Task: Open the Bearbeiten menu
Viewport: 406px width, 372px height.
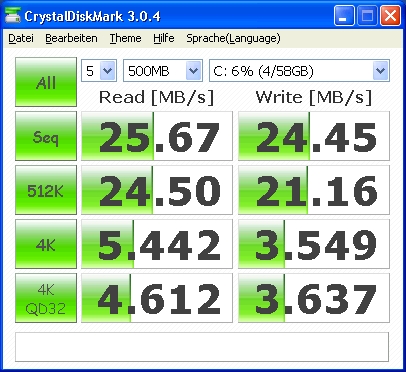Action: pyautogui.click(x=71, y=38)
